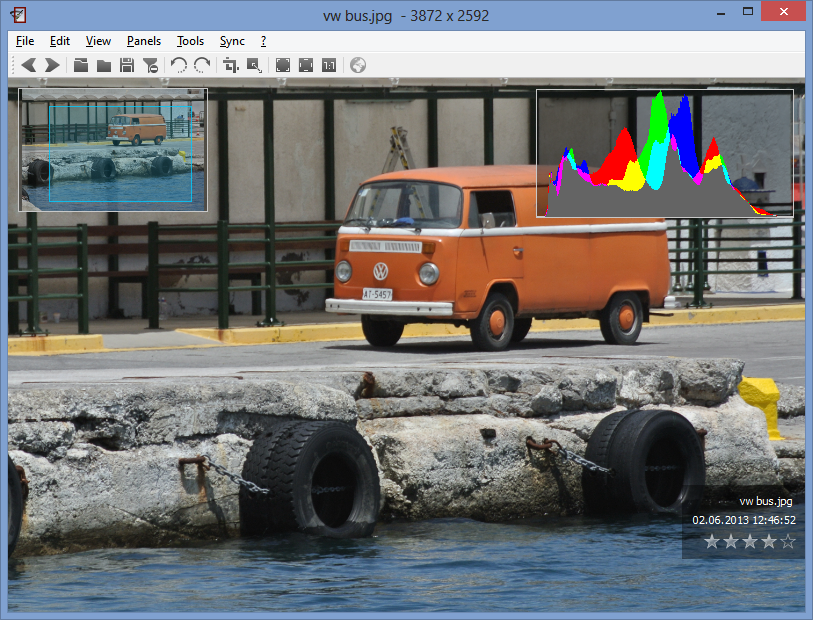
Task: Toggle 1:1 actual size zoom
Action: tap(329, 66)
